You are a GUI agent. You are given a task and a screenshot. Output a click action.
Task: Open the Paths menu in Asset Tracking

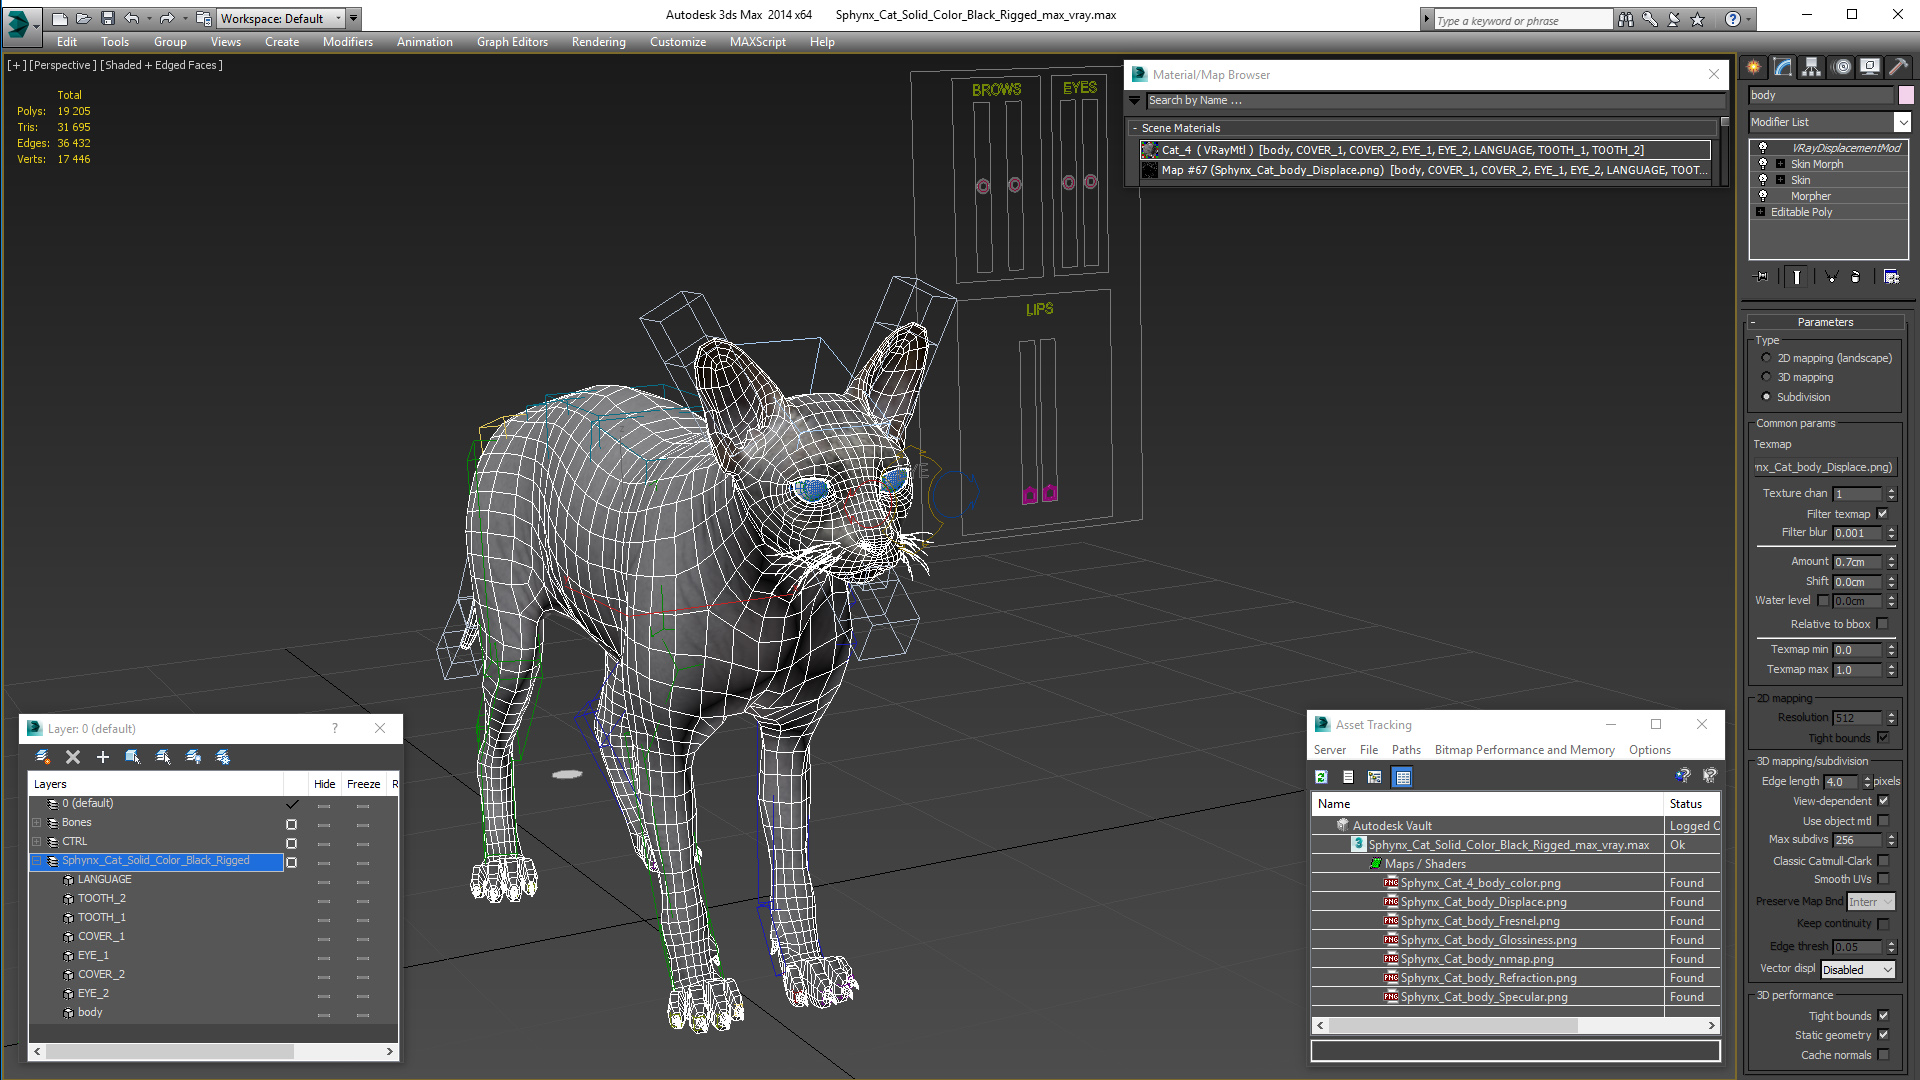[1406, 750]
